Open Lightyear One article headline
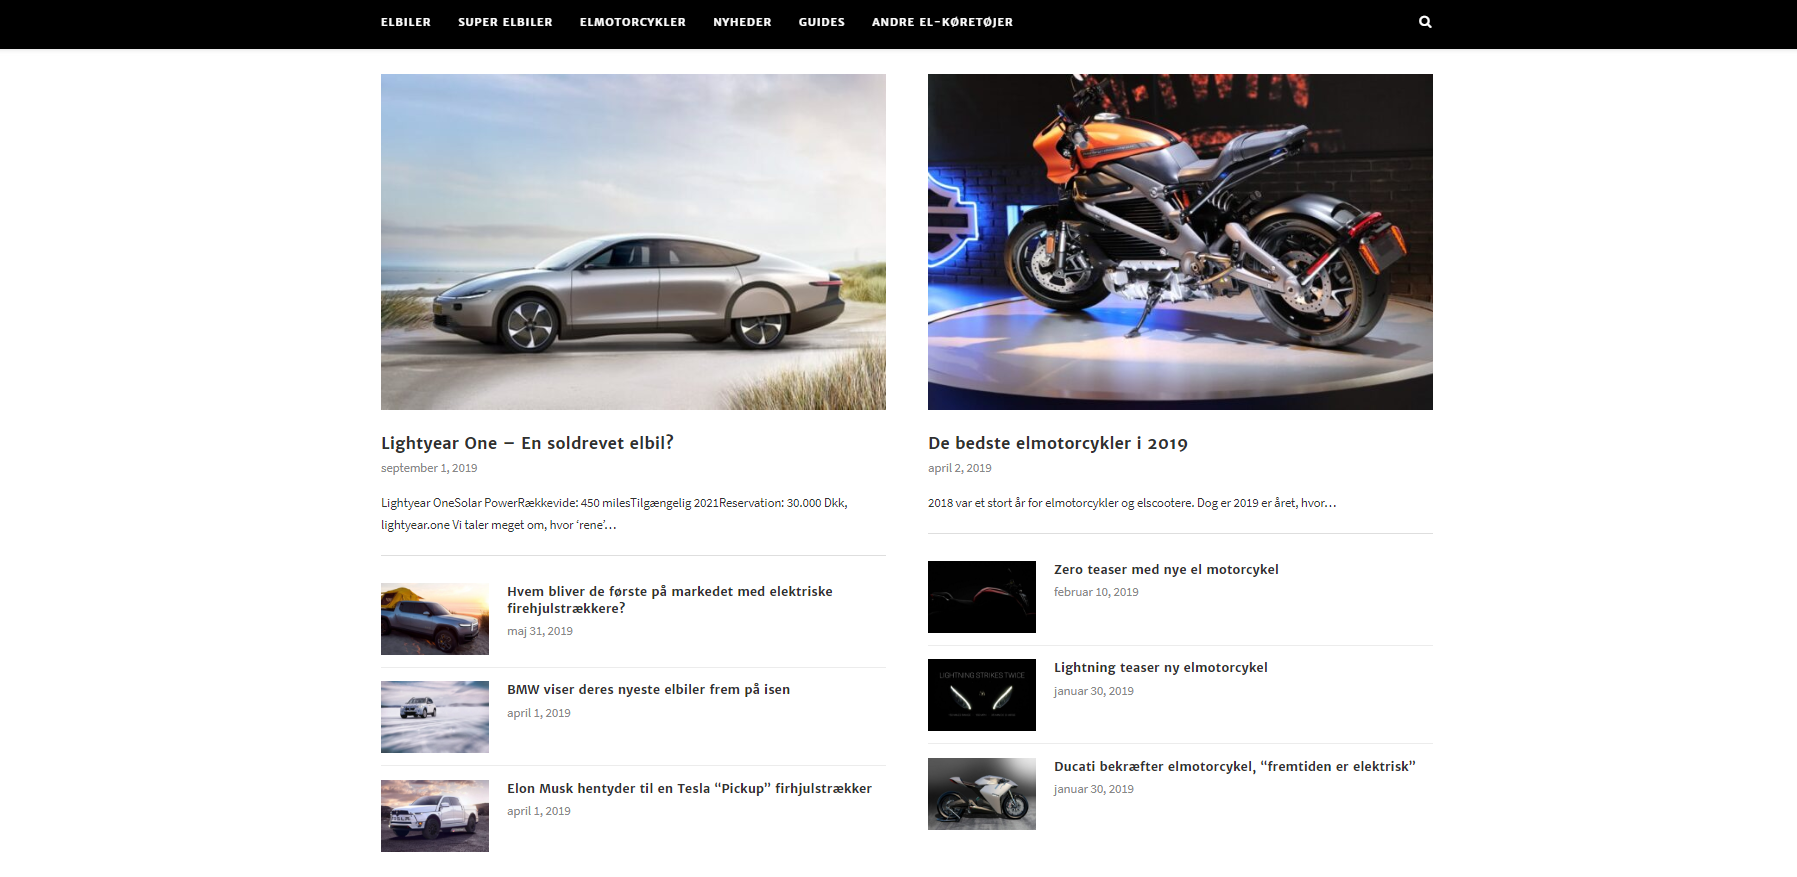This screenshot has height=877, width=1797. coord(527,443)
